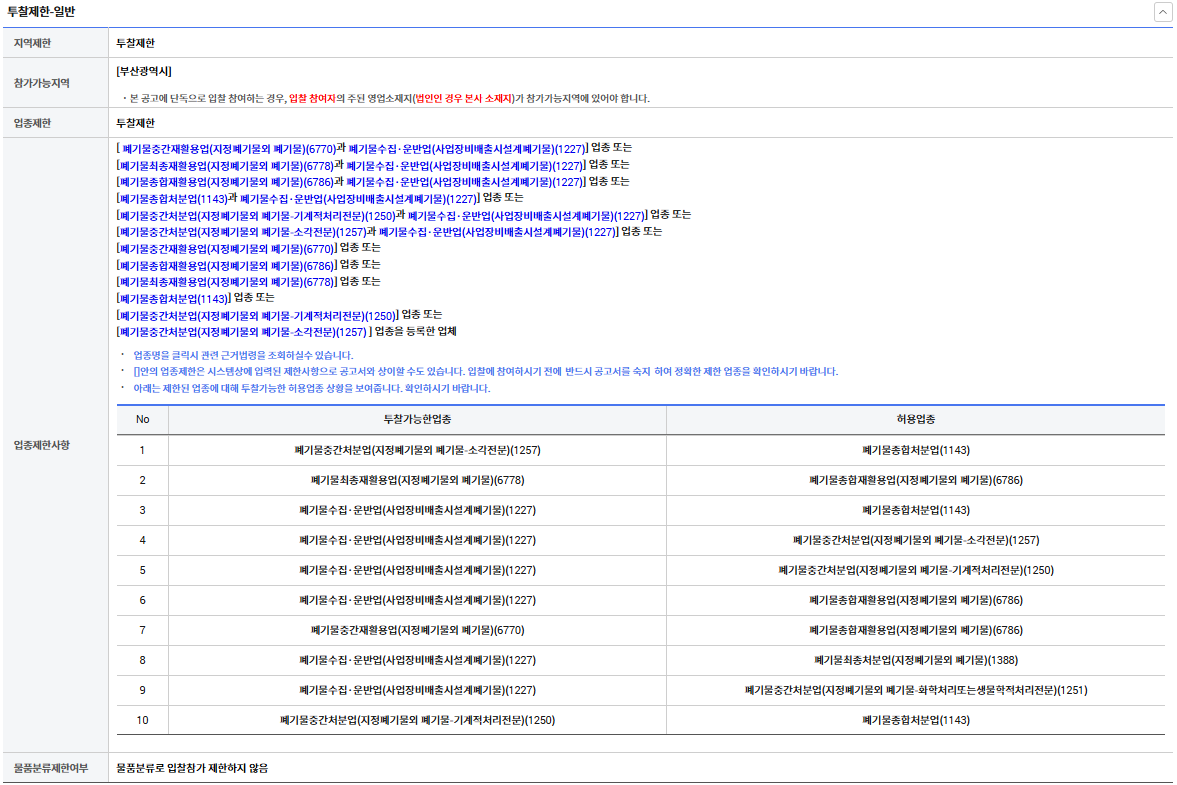1177x785 pixels.
Task: Click 폐기물수집·운반업(1227) link in the first line
Action: [x=466, y=148]
